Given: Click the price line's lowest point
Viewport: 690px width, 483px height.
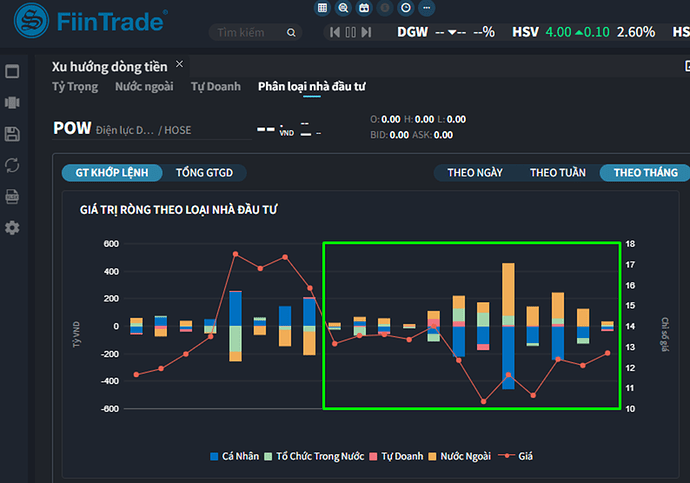Looking at the screenshot, I should (x=484, y=401).
